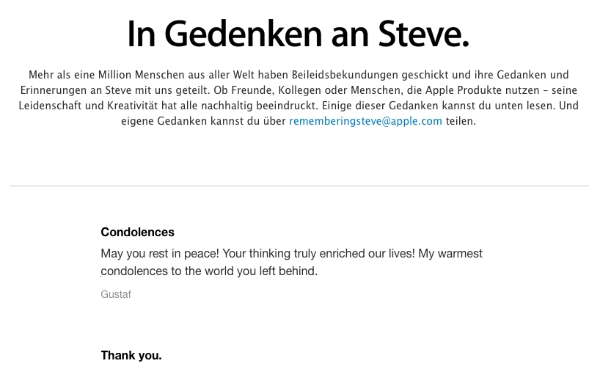Click the horizontal divider below the intro

pyautogui.click(x=299, y=186)
